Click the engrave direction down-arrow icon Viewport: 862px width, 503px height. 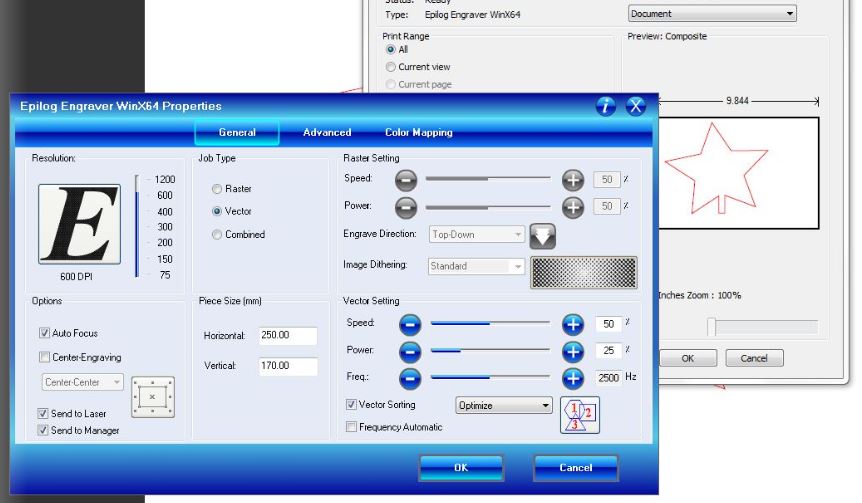[x=543, y=236]
